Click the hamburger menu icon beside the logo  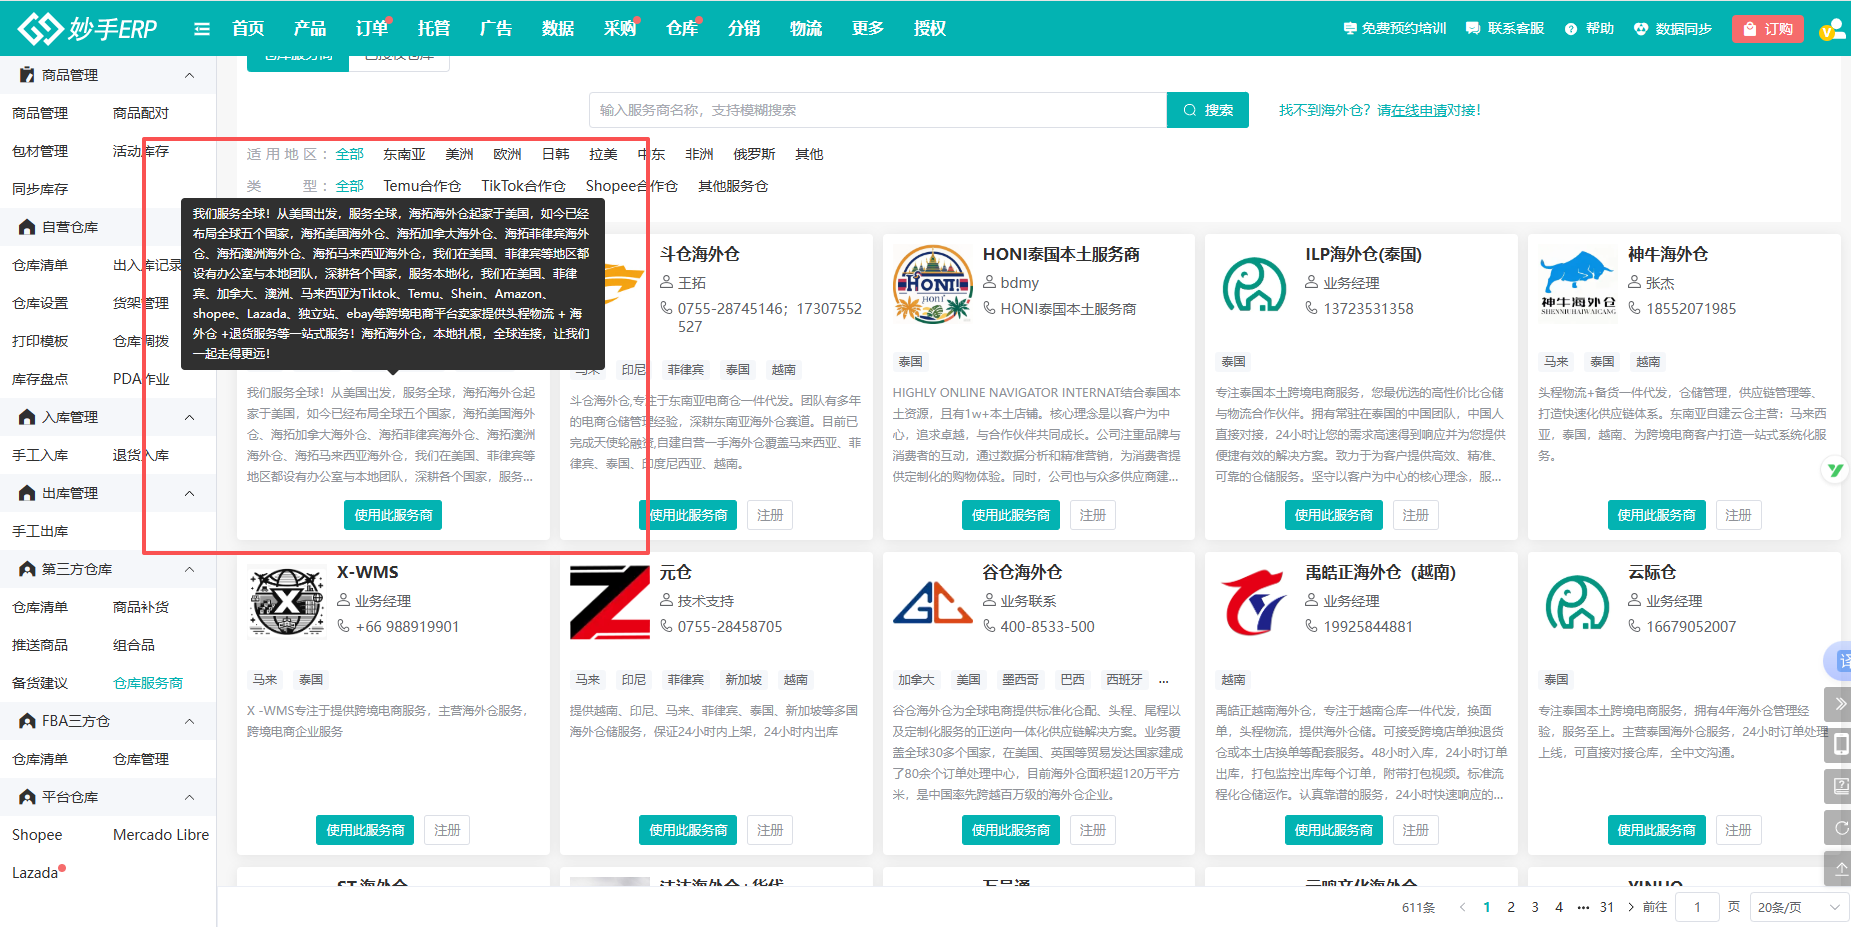pyautogui.click(x=202, y=29)
